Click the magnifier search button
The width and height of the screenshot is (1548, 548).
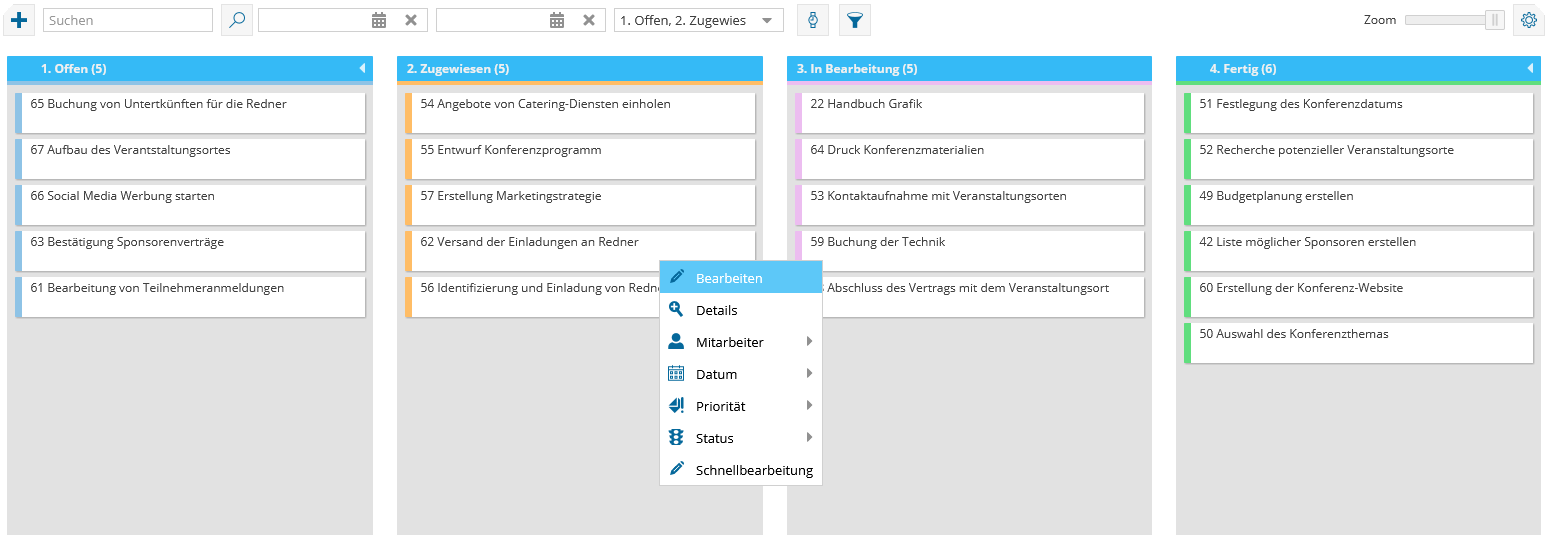point(237,20)
